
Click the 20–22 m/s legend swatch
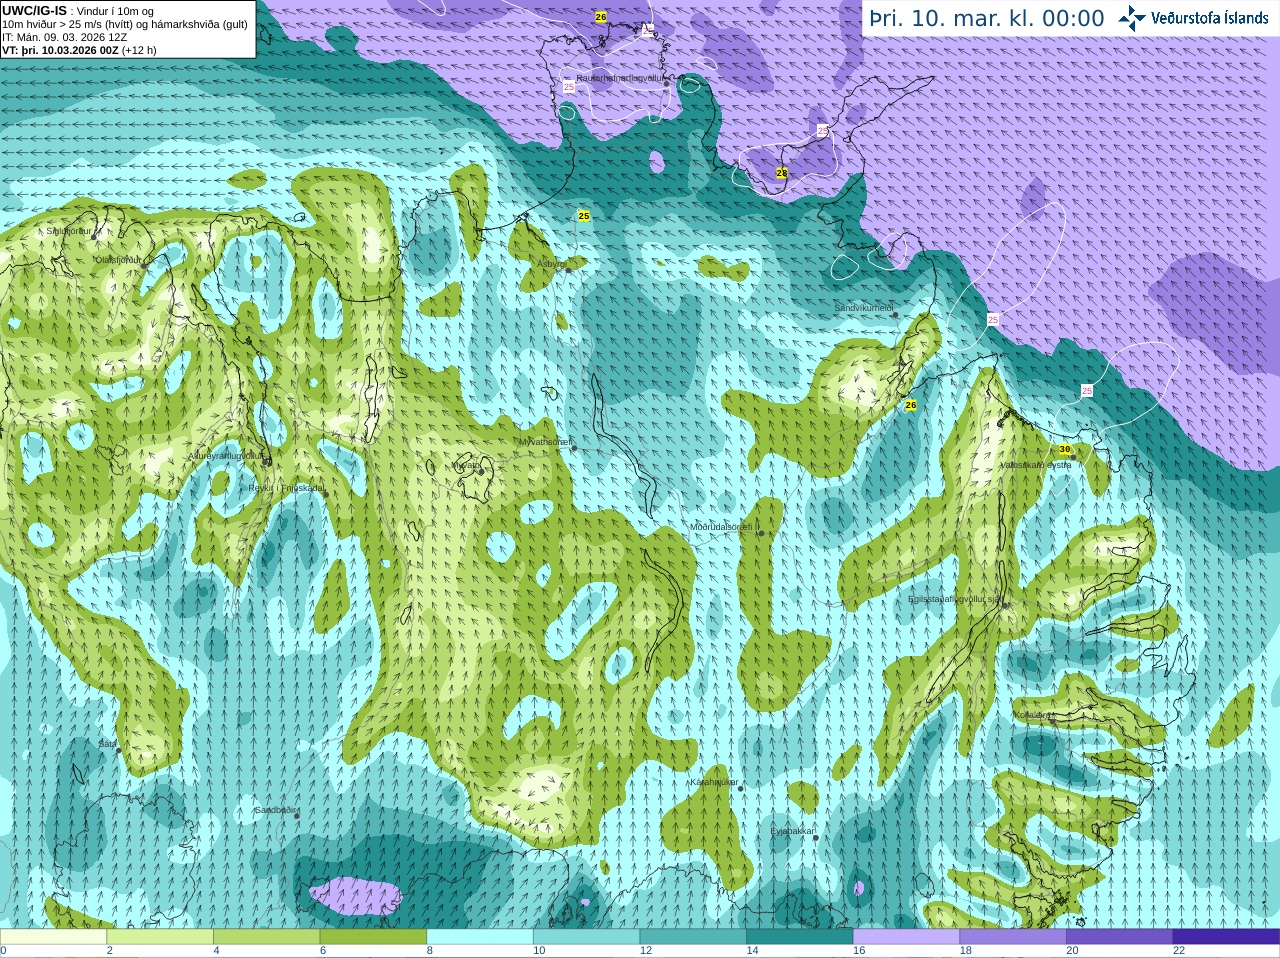click(x=1120, y=937)
